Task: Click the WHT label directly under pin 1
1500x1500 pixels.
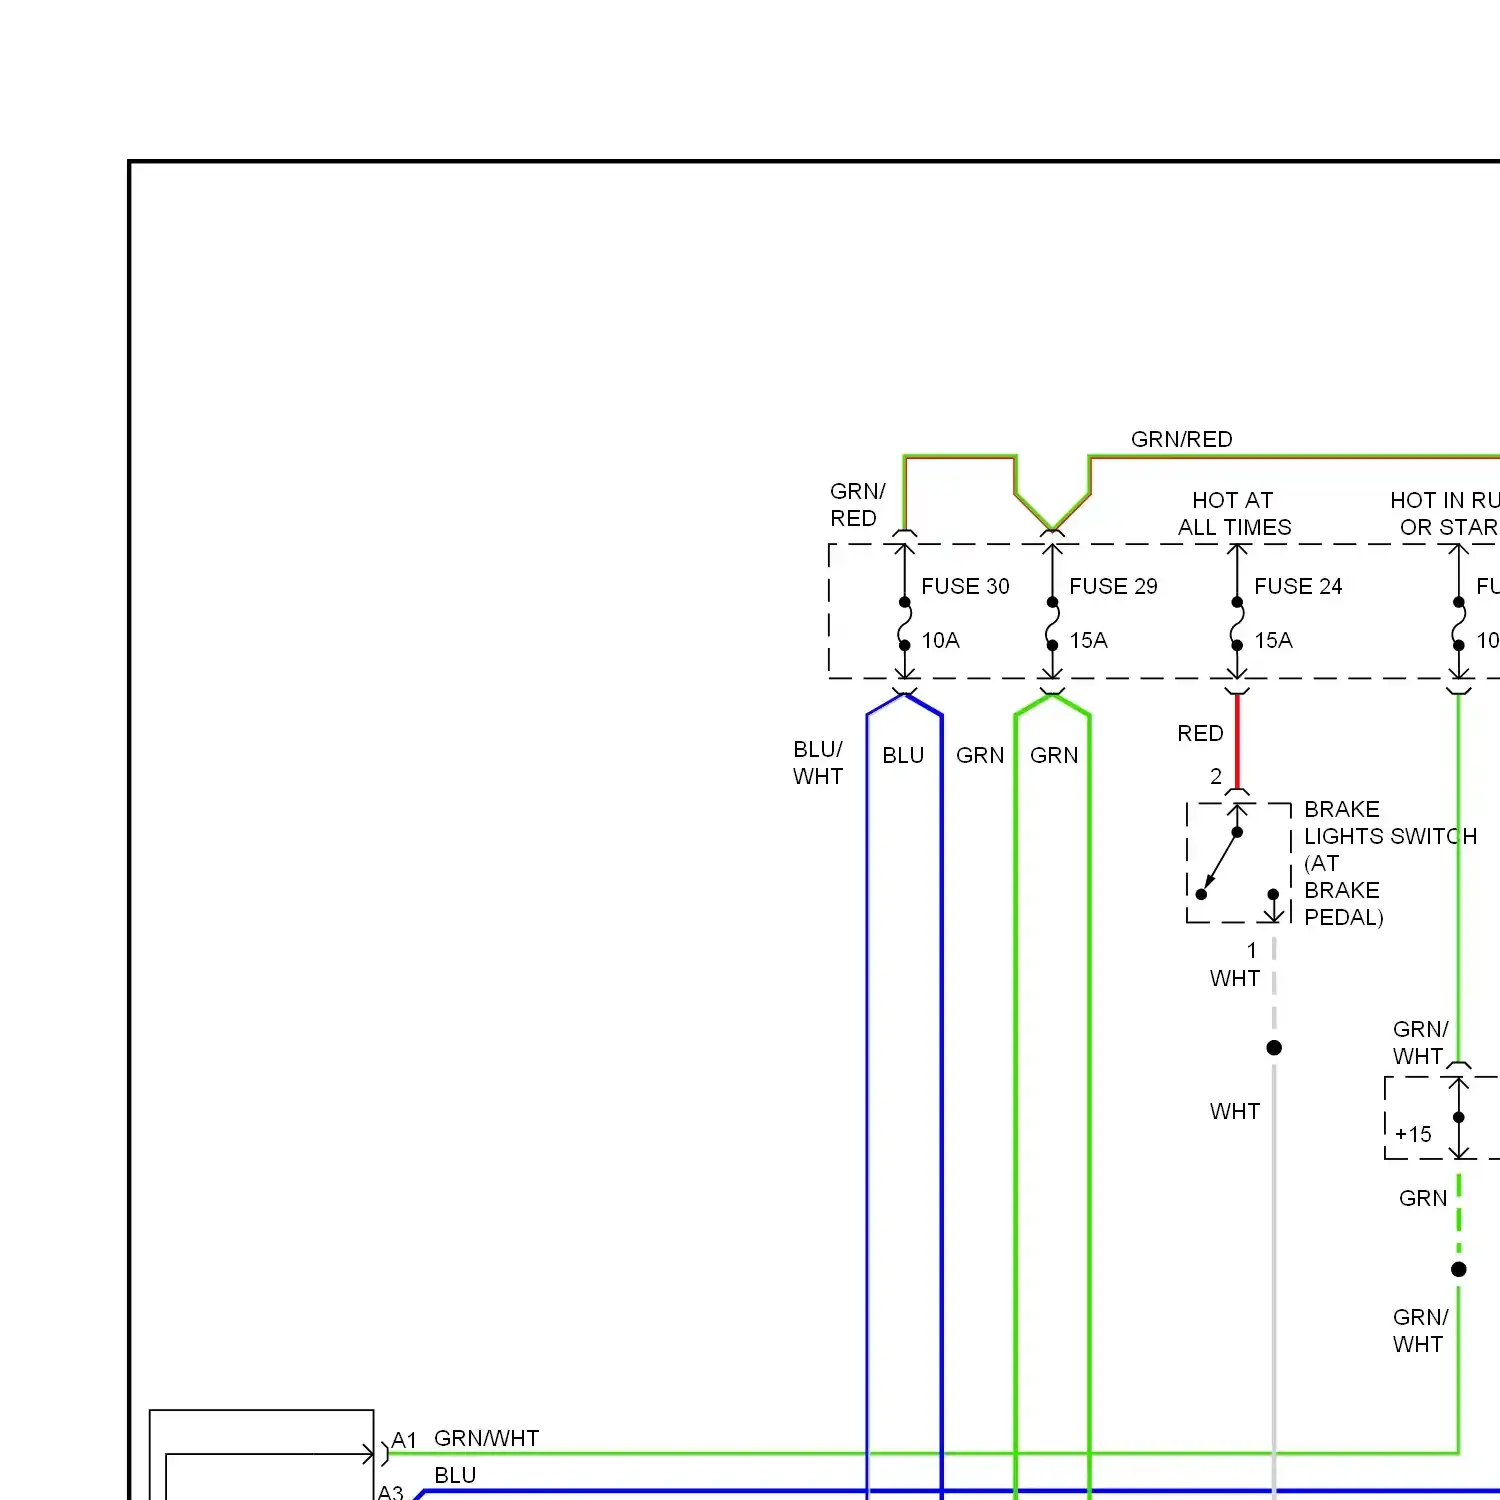Action: [x=1234, y=979]
